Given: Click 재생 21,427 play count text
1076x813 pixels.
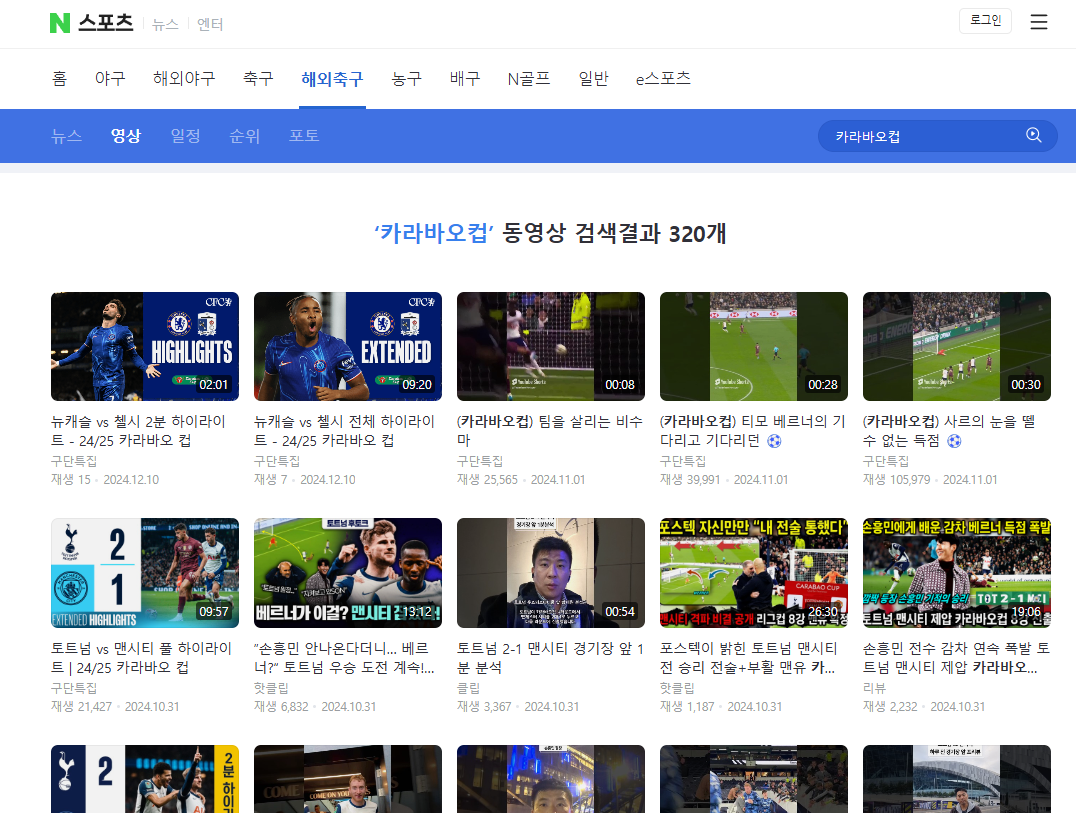Looking at the screenshot, I should pos(81,707).
